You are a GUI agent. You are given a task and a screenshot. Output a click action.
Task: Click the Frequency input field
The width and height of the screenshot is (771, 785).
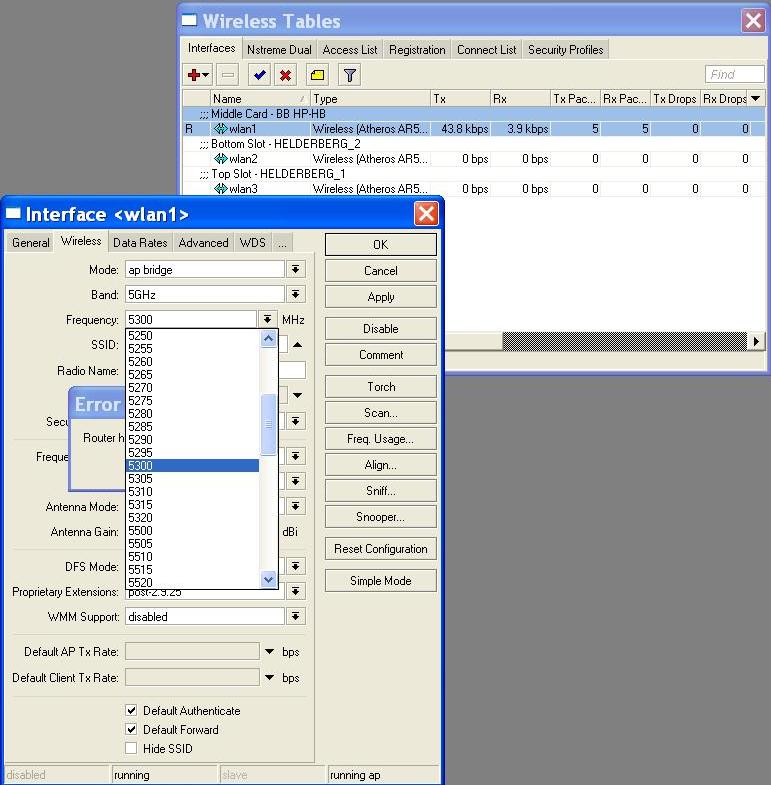[x=191, y=319]
